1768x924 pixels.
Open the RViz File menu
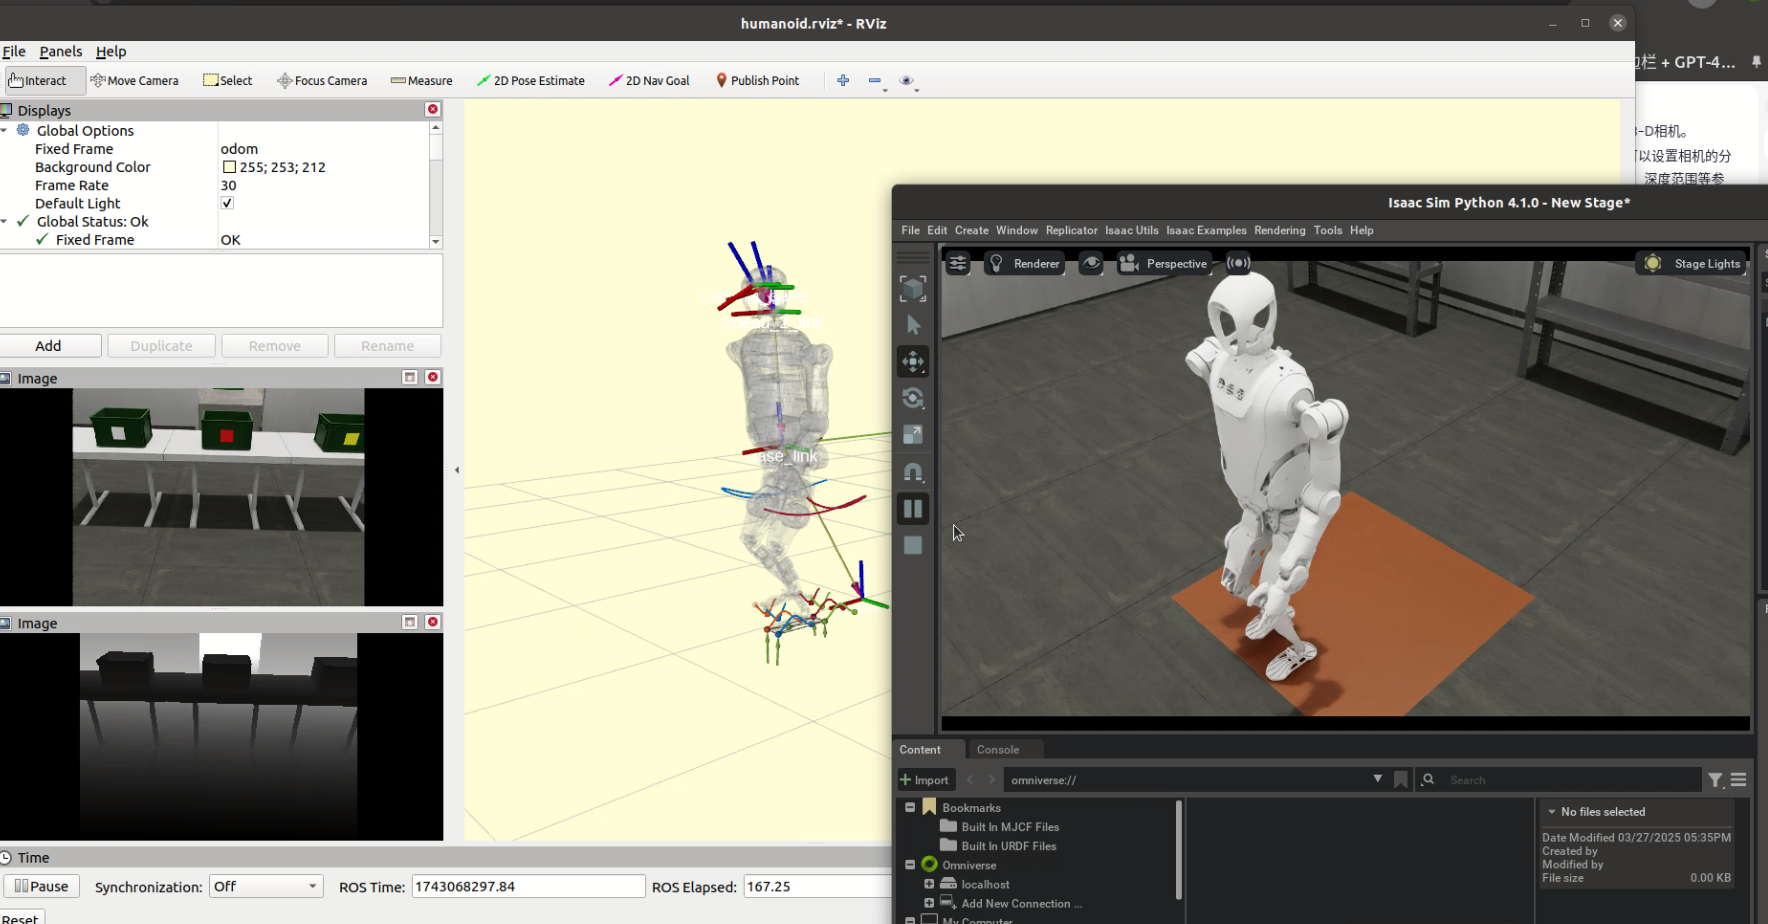pos(14,51)
